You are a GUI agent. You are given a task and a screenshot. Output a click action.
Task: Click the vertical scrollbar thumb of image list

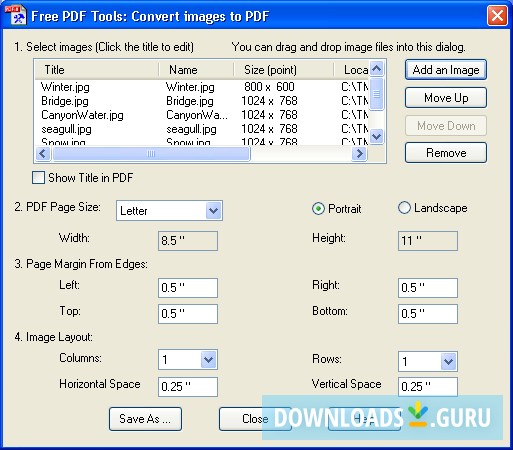coord(377,94)
